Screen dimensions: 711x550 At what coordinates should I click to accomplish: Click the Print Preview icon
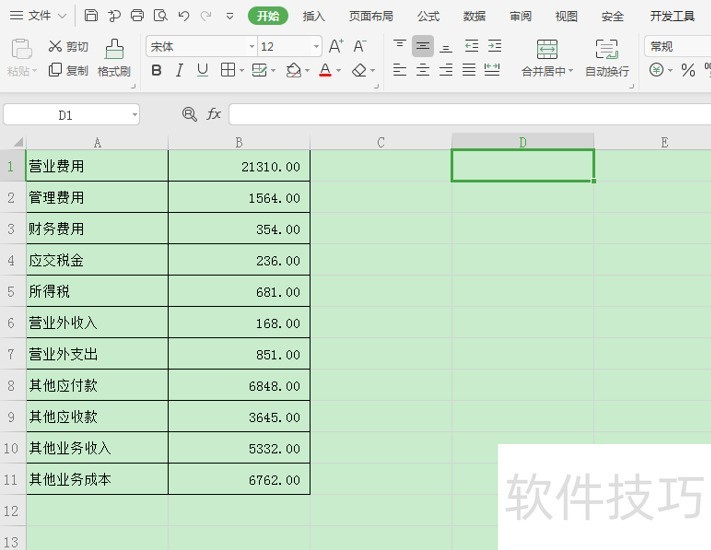coord(161,16)
